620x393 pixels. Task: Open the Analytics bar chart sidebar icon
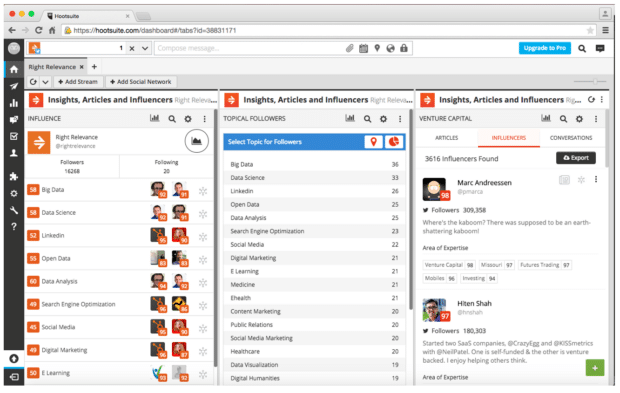point(14,103)
